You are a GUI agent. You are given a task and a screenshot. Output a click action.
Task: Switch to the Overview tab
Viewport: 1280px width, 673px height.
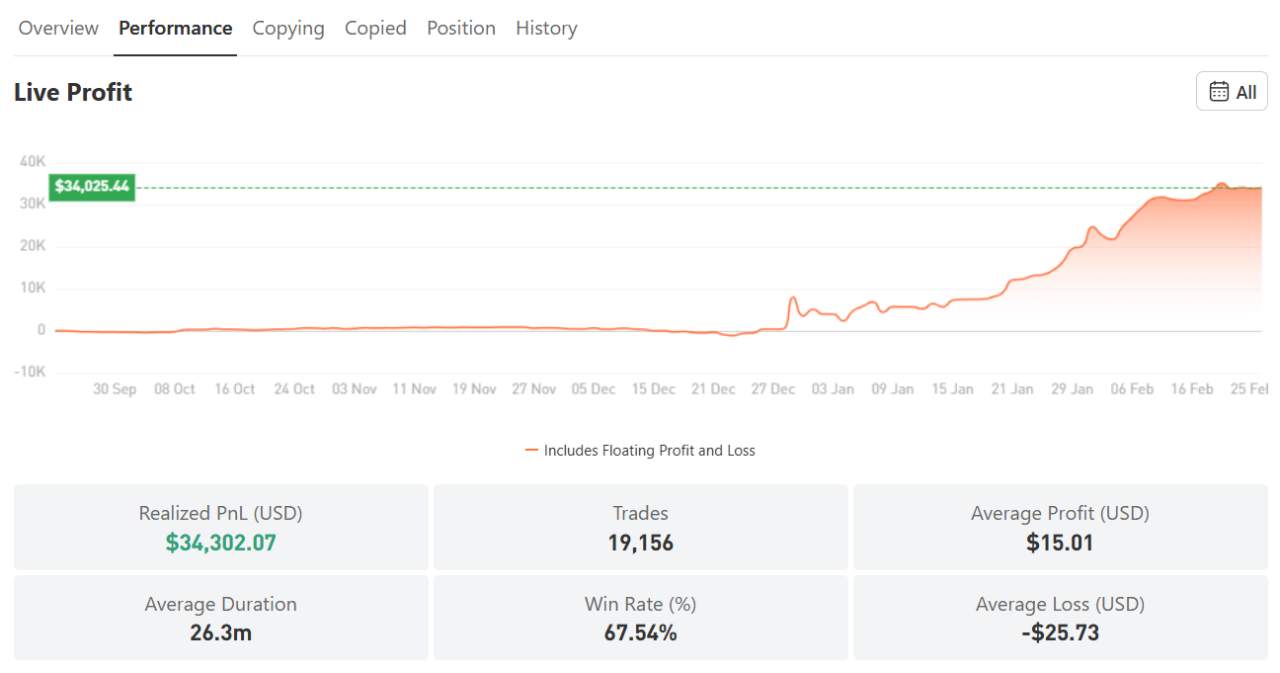[57, 28]
